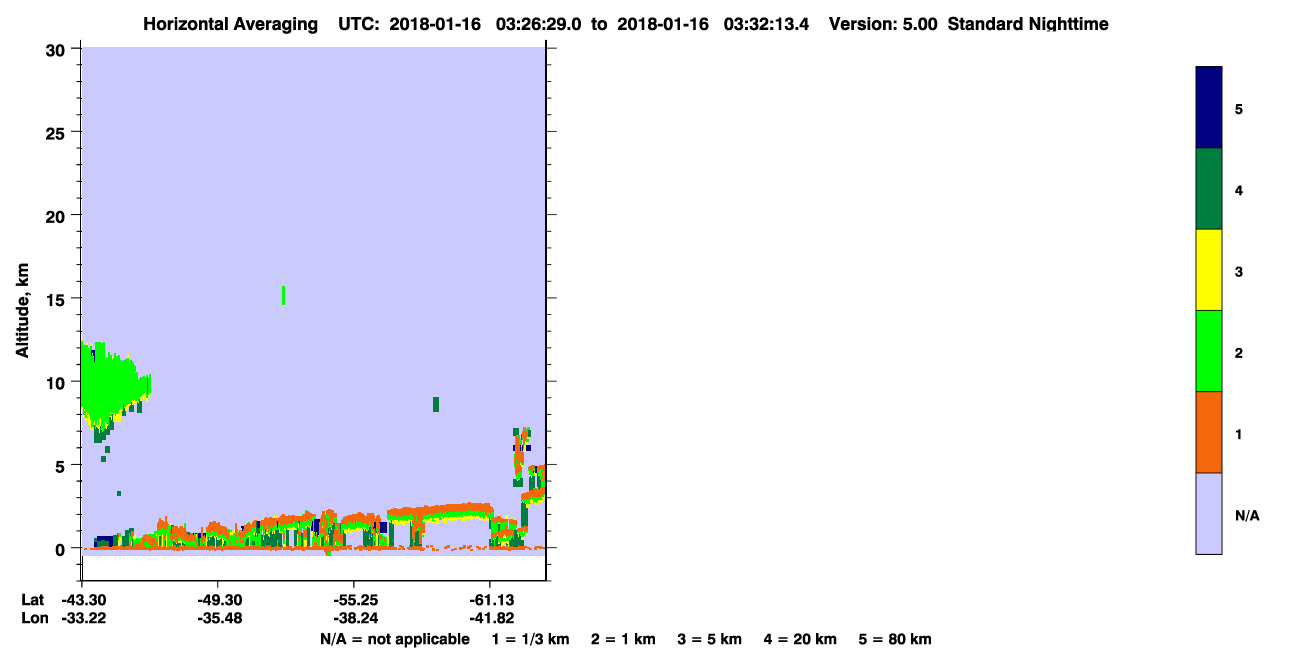Select the yellow colorbar segment labeled 3
Image resolution: width=1300 pixels, height=667 pixels.
click(1209, 270)
